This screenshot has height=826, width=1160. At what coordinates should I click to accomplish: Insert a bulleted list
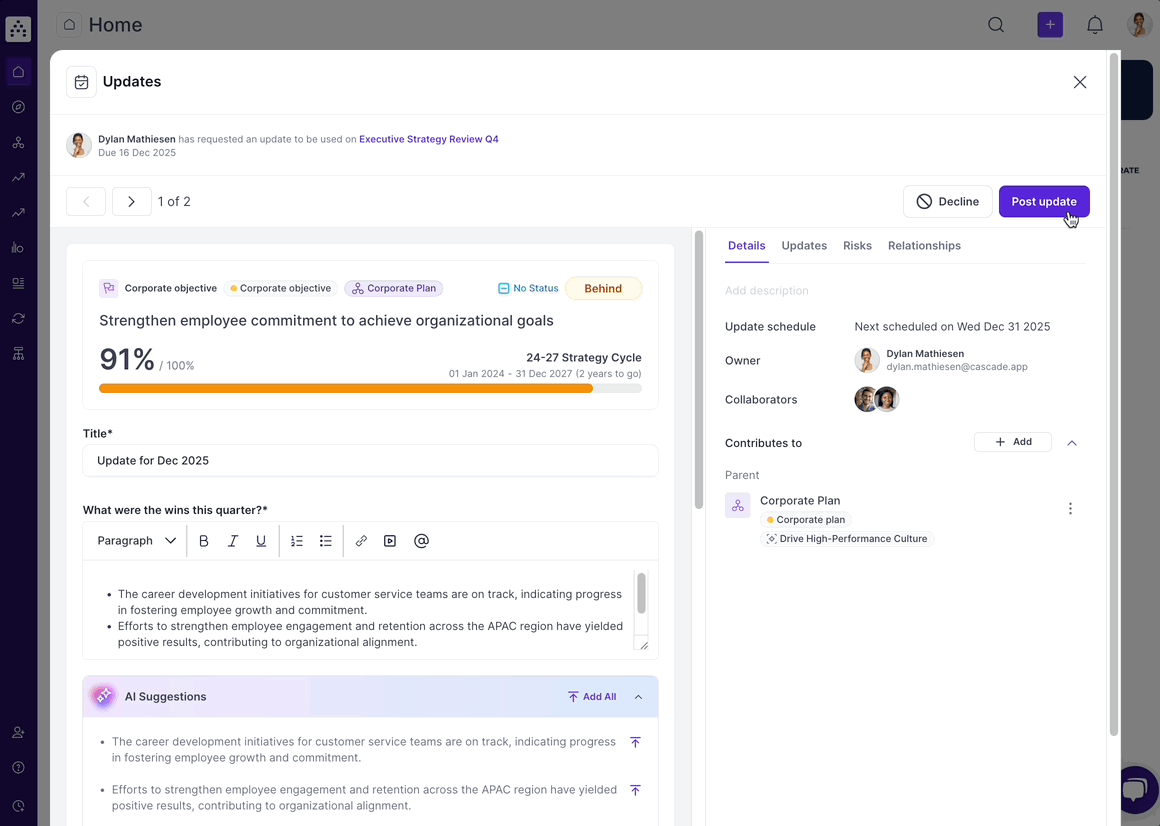click(x=326, y=541)
